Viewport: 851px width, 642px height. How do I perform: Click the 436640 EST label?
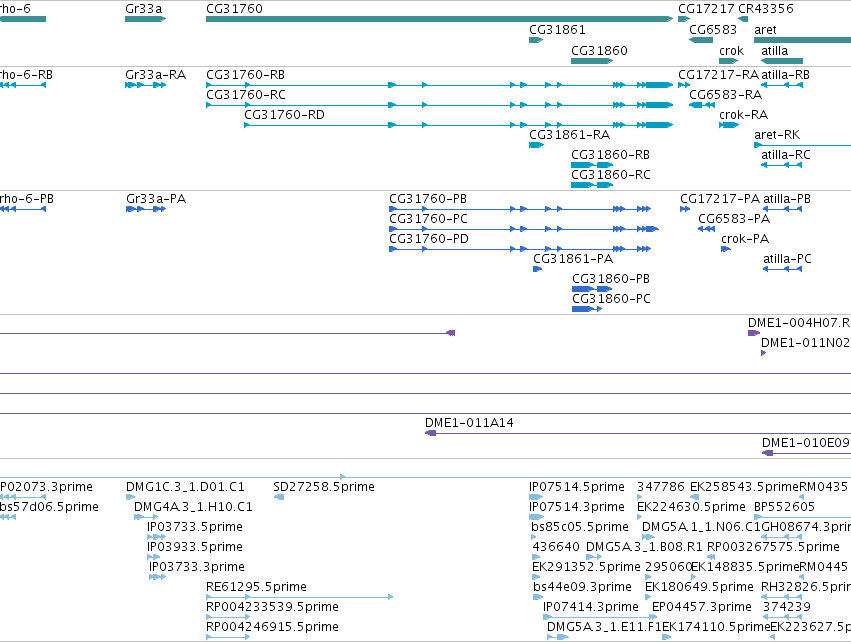[556, 547]
